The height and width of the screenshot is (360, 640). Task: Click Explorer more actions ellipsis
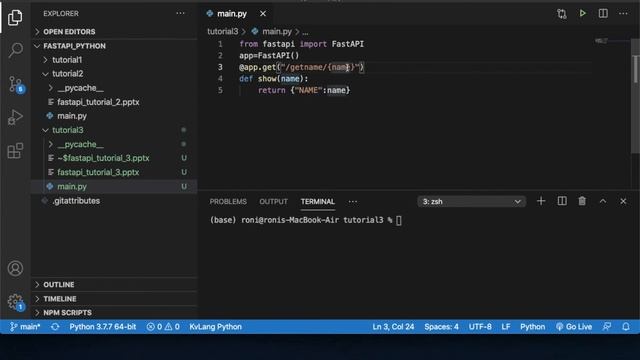click(180, 13)
